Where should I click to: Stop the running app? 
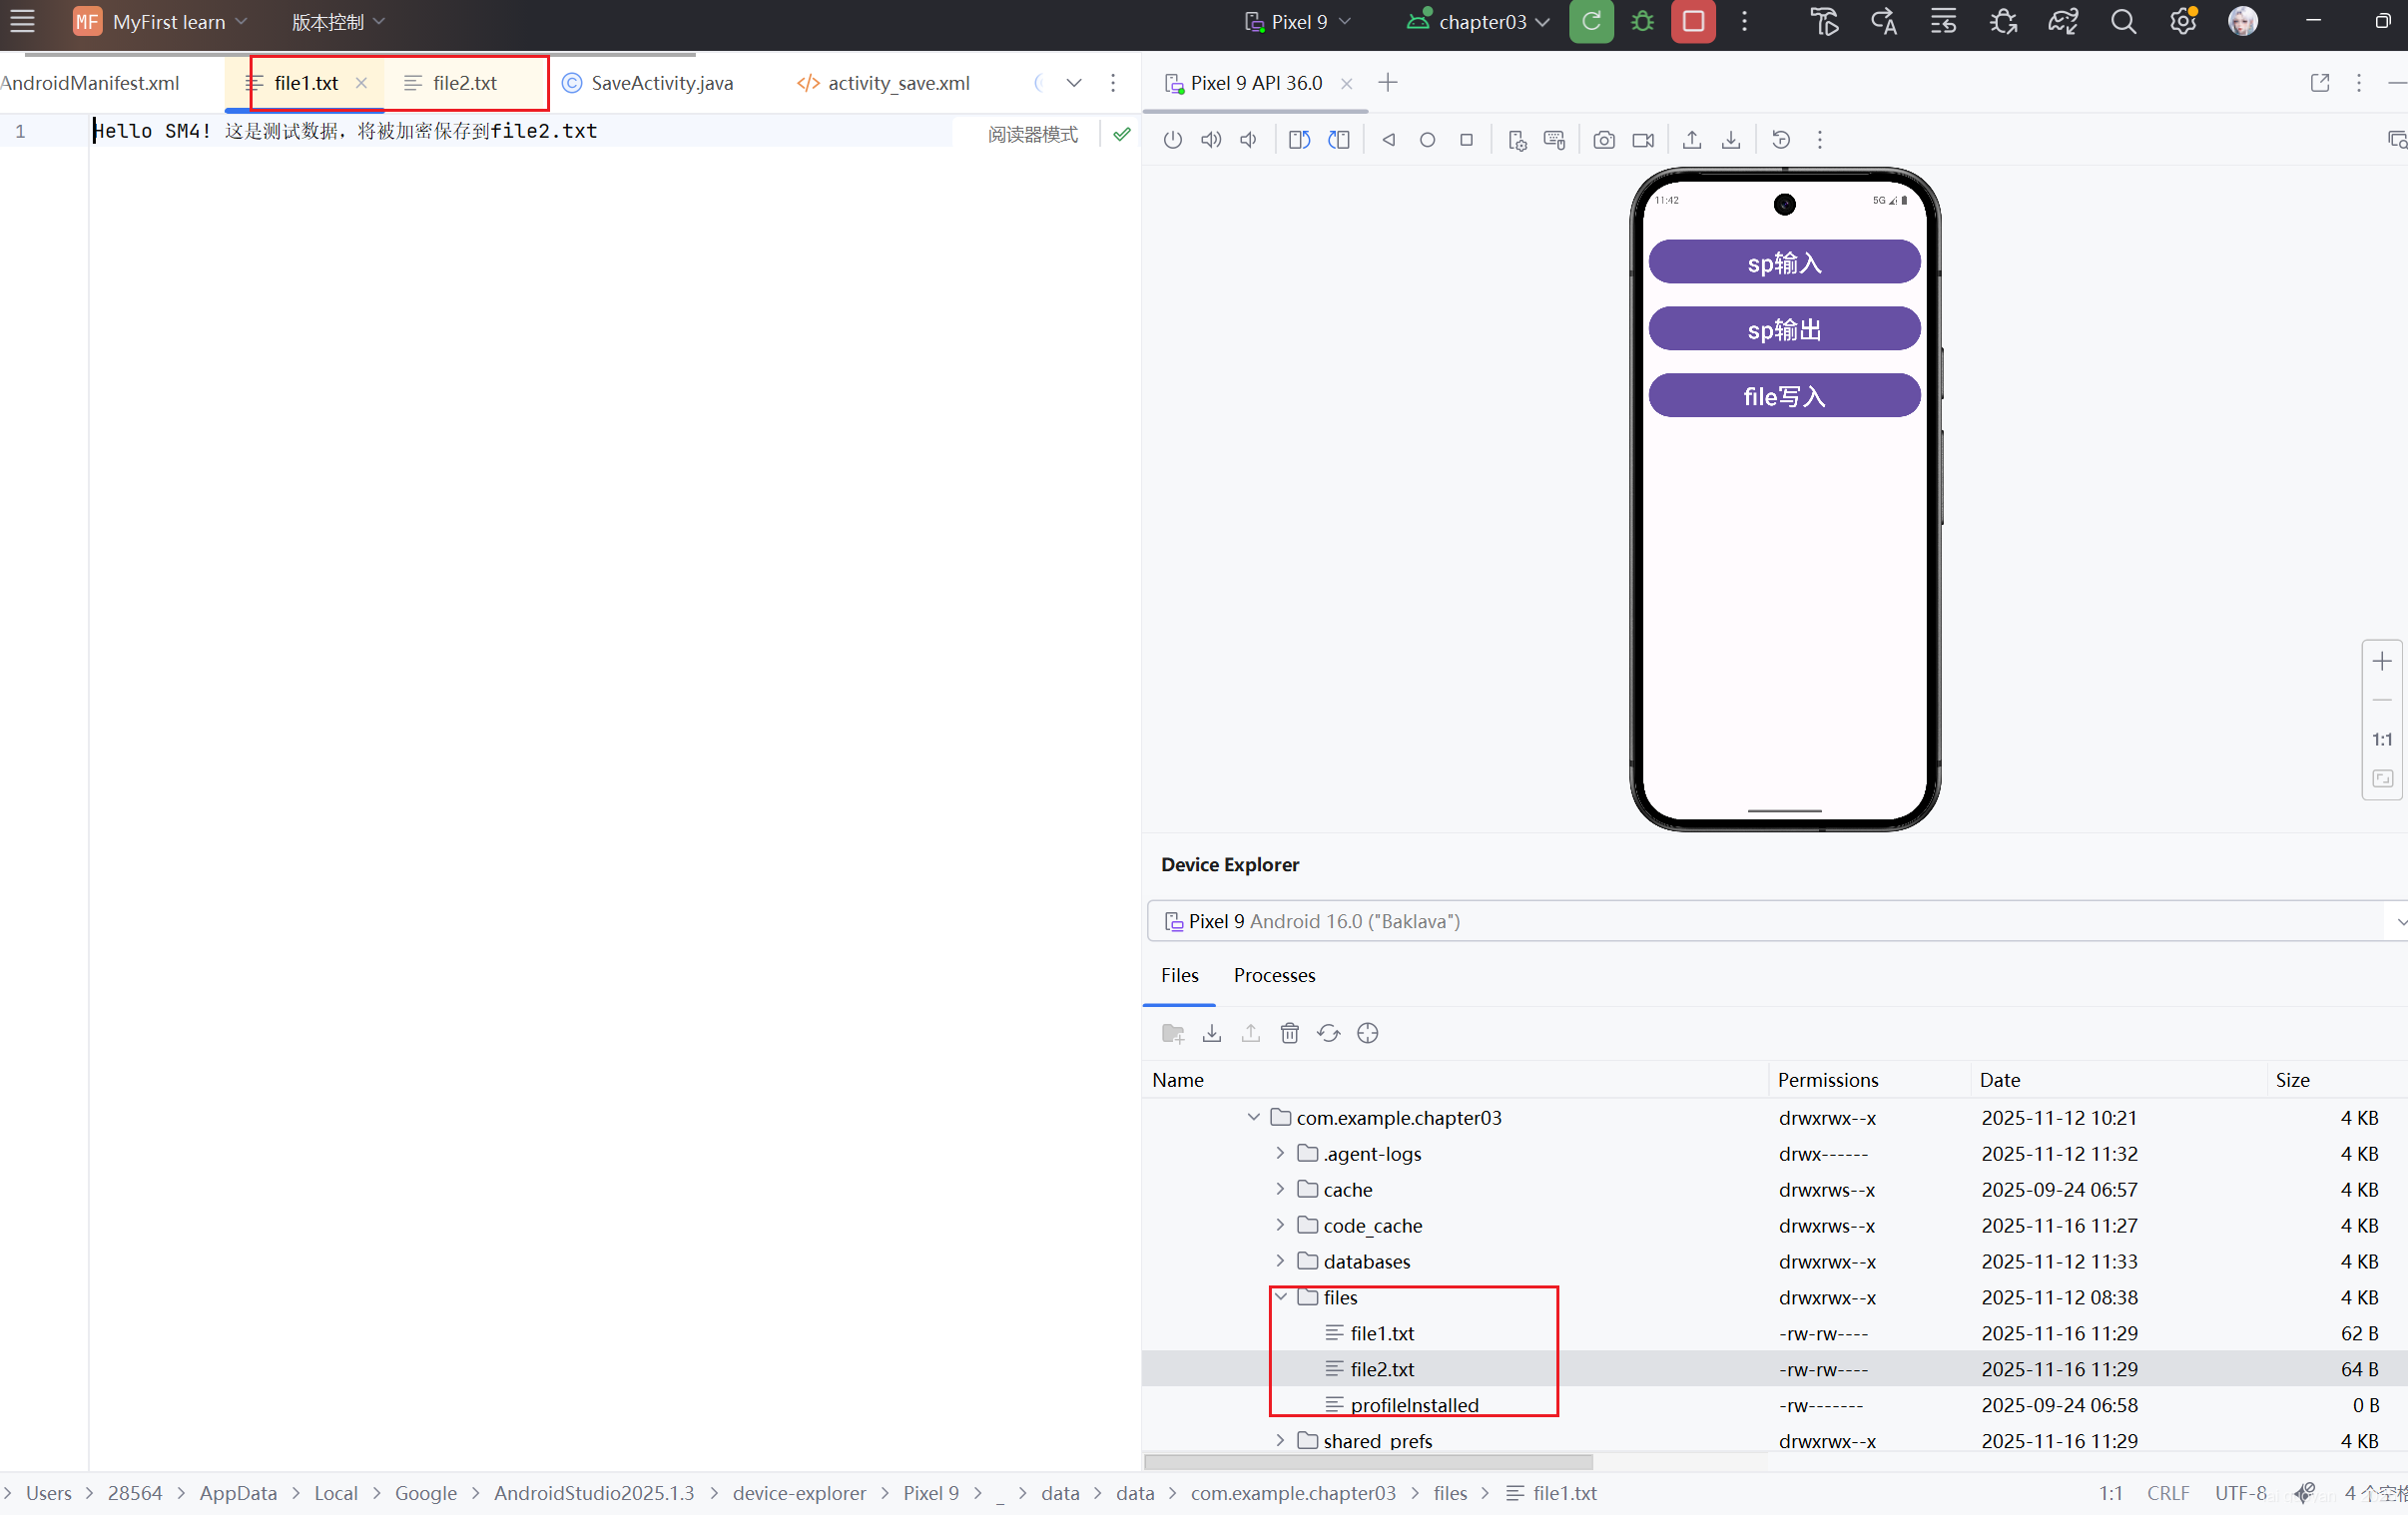[x=1693, y=22]
